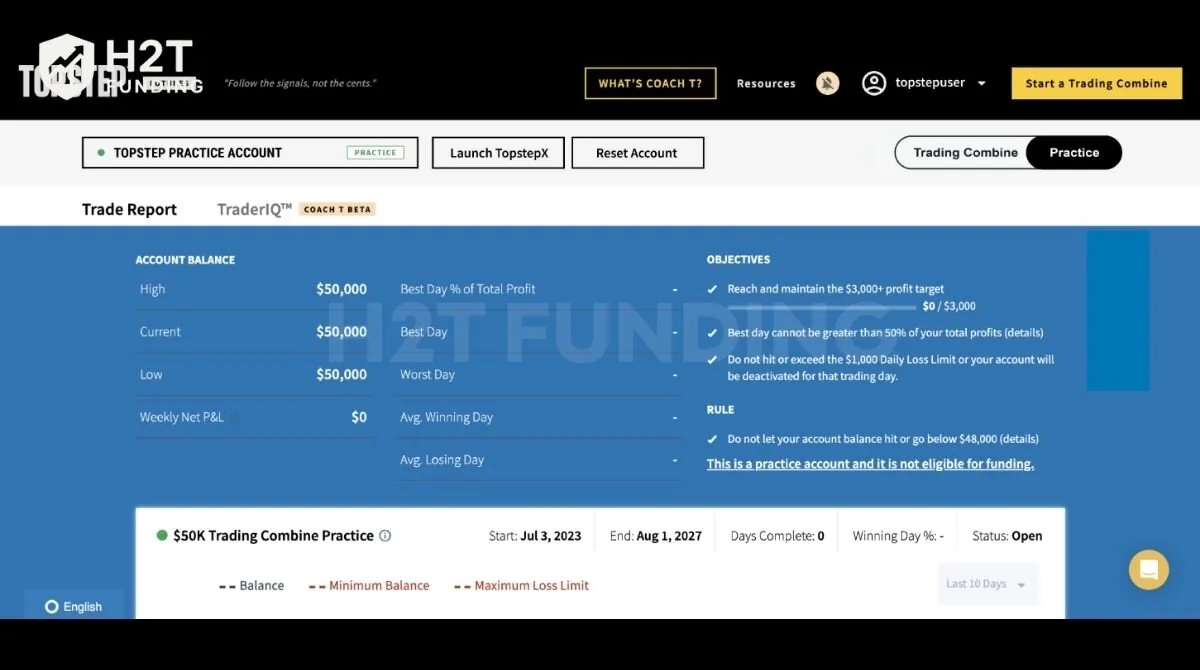1200x670 pixels.
Task: Click the Winning Day %: - field
Action: click(898, 536)
